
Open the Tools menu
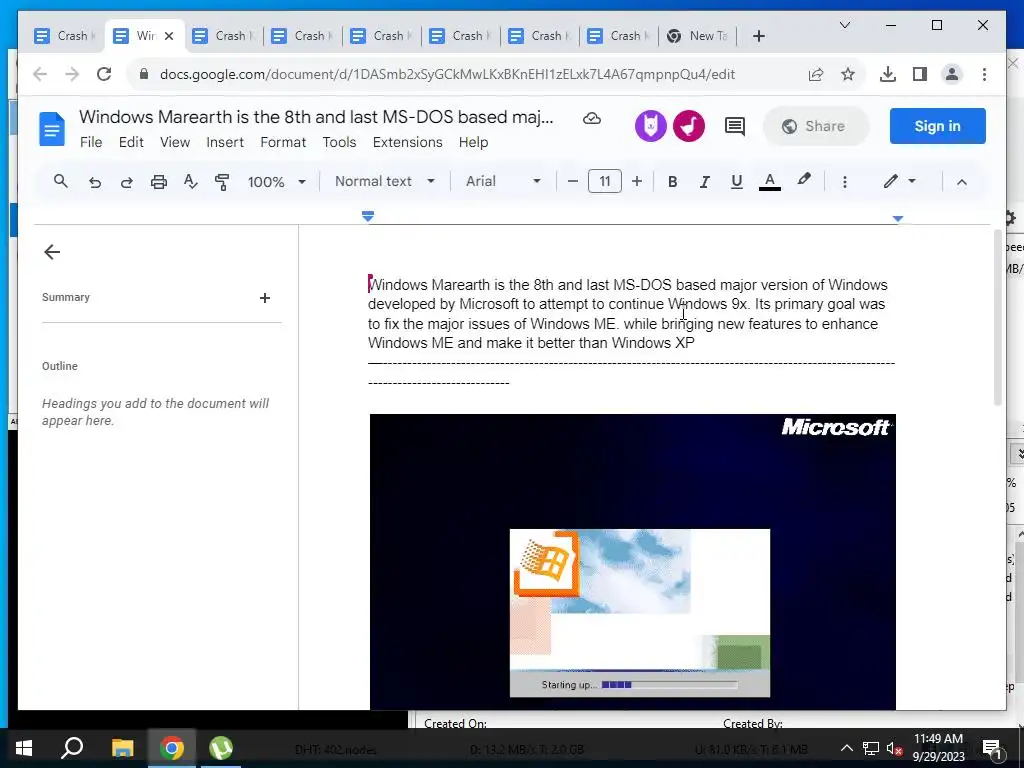coord(339,142)
